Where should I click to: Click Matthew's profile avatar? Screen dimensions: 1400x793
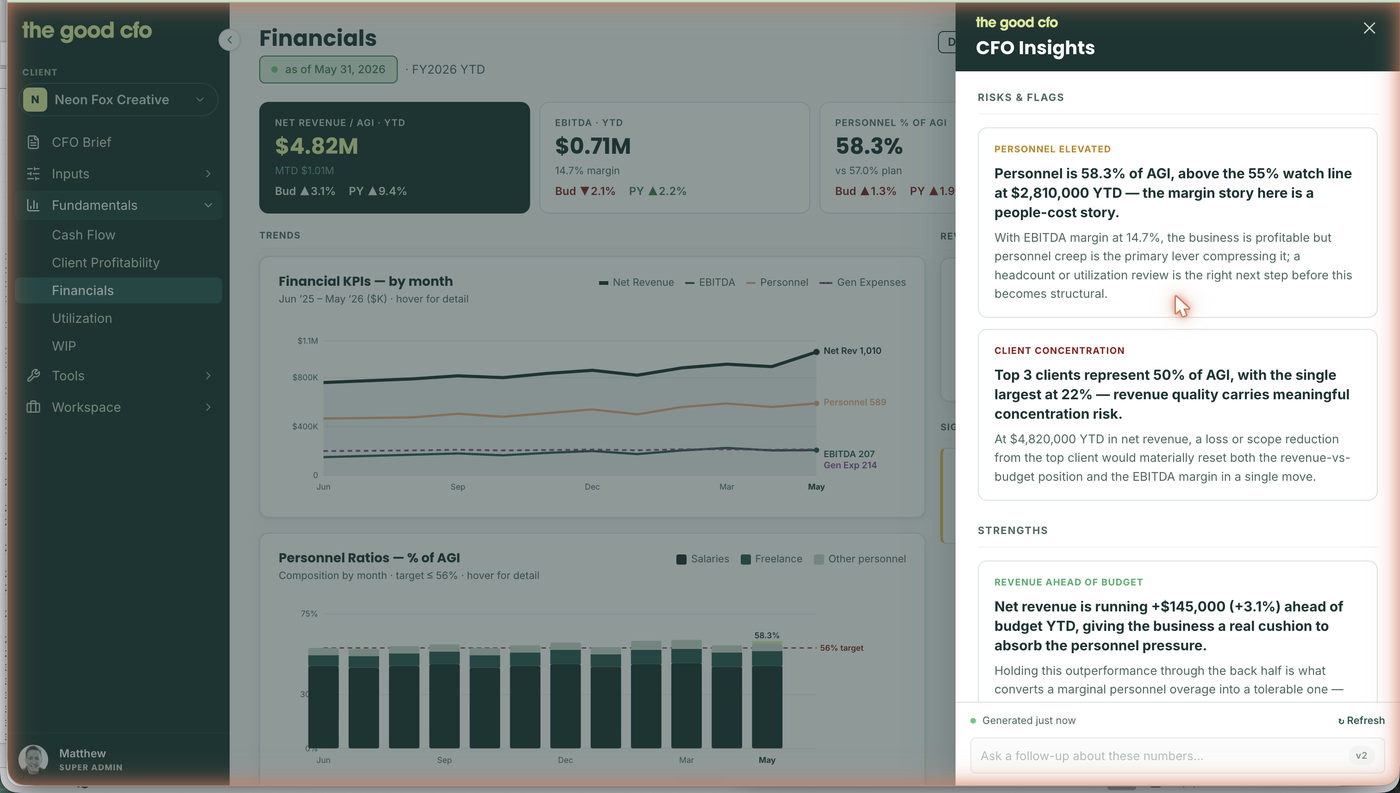[33, 759]
